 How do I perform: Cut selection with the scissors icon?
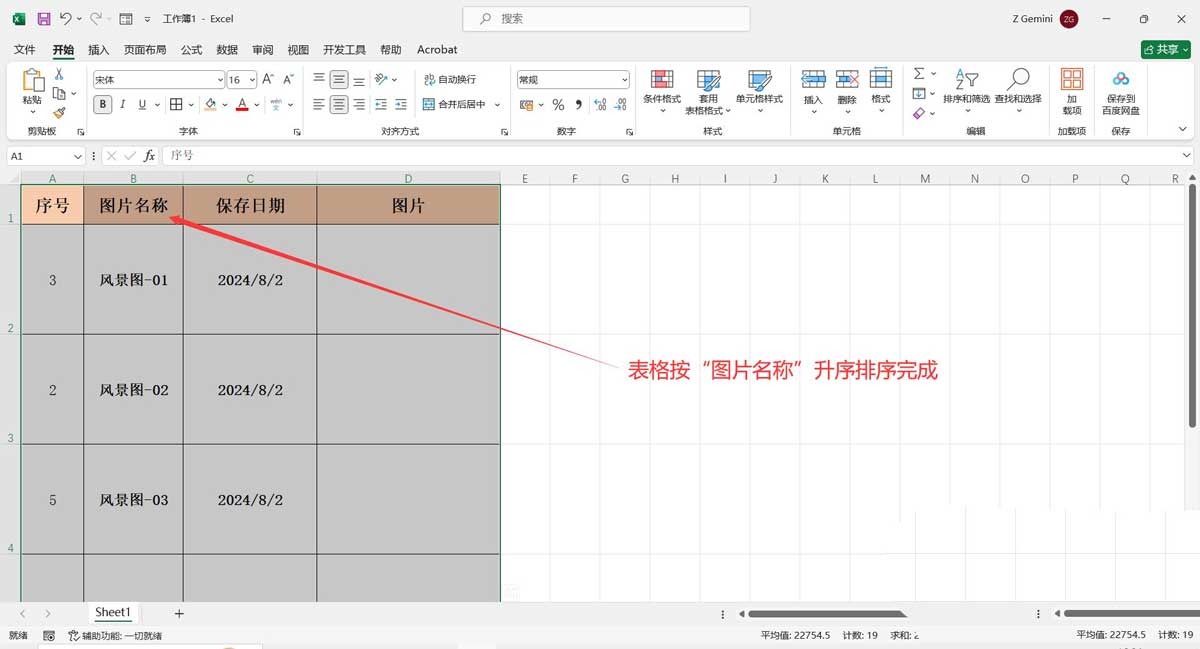tap(59, 74)
